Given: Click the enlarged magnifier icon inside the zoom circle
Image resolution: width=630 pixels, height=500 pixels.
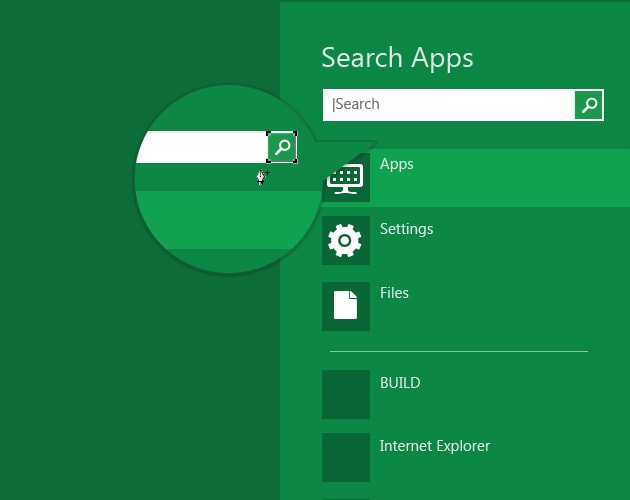Looking at the screenshot, I should point(283,147).
